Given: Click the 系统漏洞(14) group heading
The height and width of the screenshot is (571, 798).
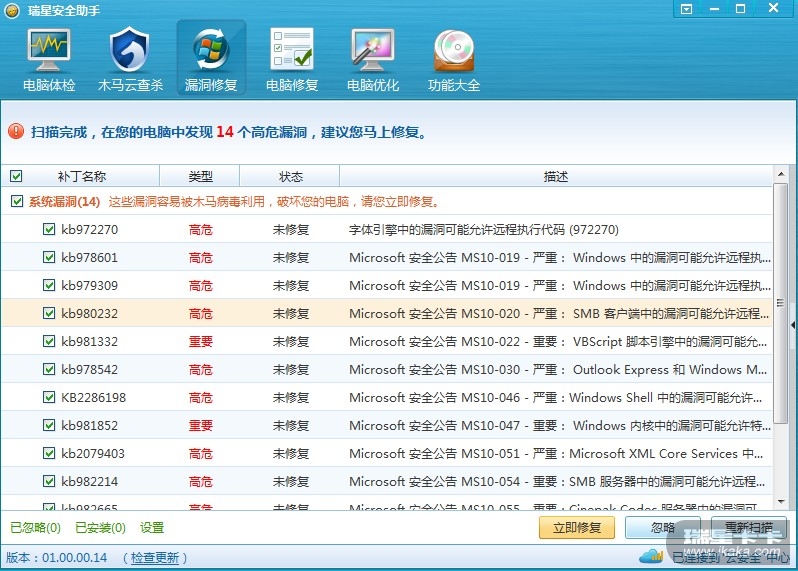Looking at the screenshot, I should [64, 202].
